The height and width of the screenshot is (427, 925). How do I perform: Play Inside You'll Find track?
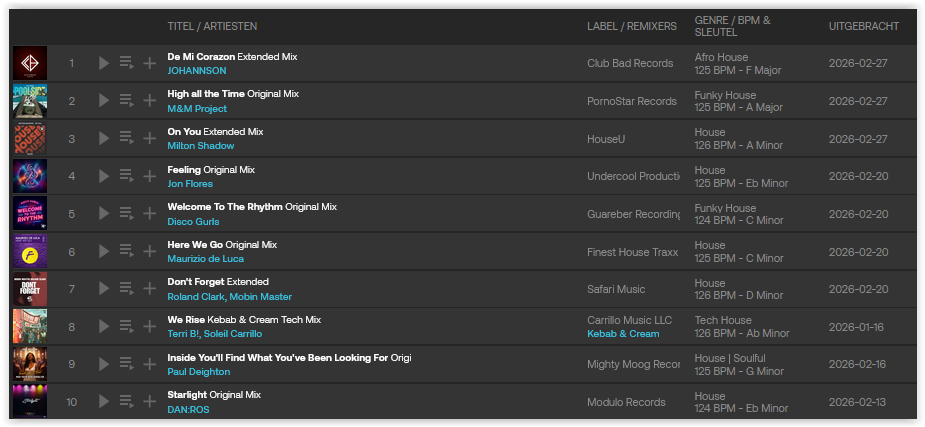104,365
